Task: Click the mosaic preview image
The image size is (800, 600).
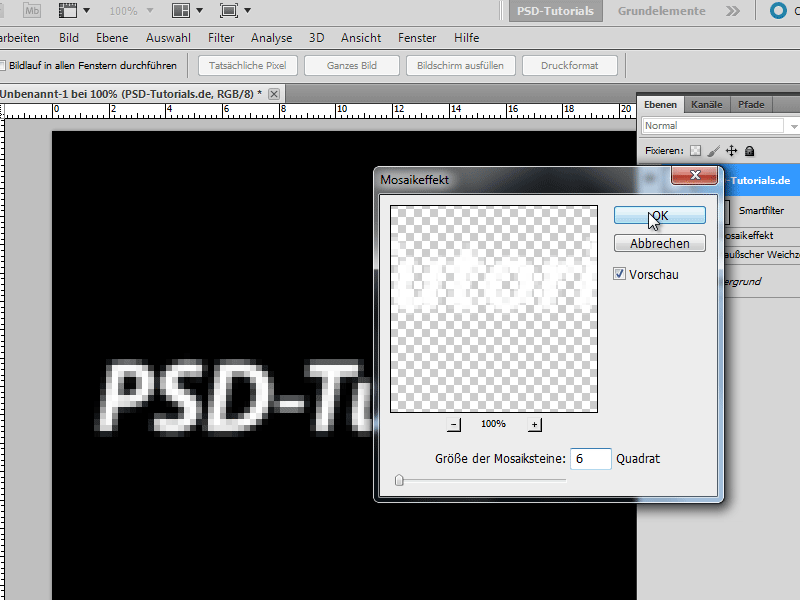Action: (x=494, y=309)
